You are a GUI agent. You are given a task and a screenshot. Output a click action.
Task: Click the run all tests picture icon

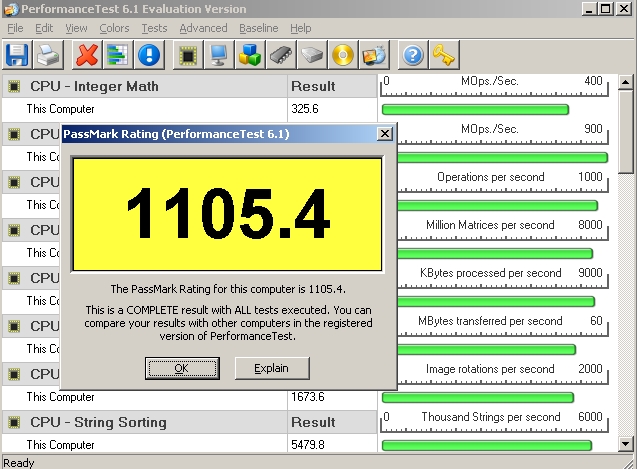pyautogui.click(x=374, y=55)
